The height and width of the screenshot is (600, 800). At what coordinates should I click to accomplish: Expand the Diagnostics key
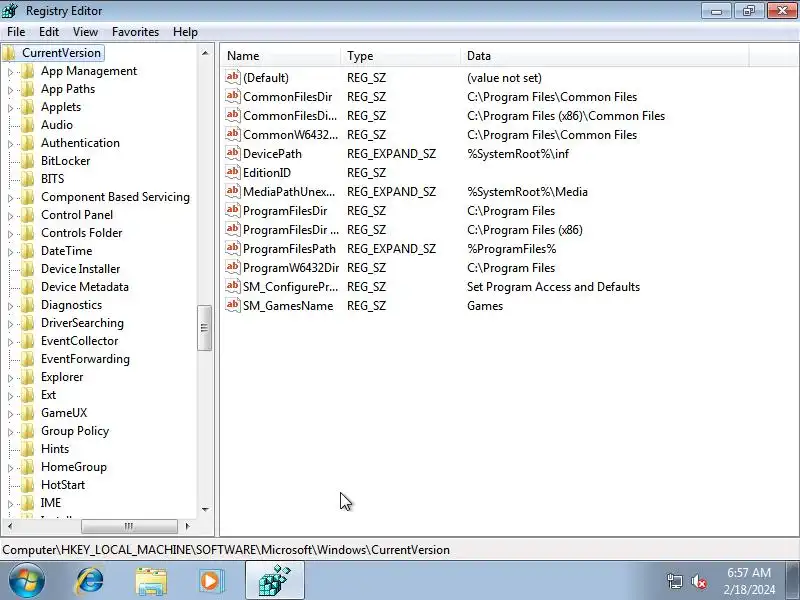click(x=10, y=306)
